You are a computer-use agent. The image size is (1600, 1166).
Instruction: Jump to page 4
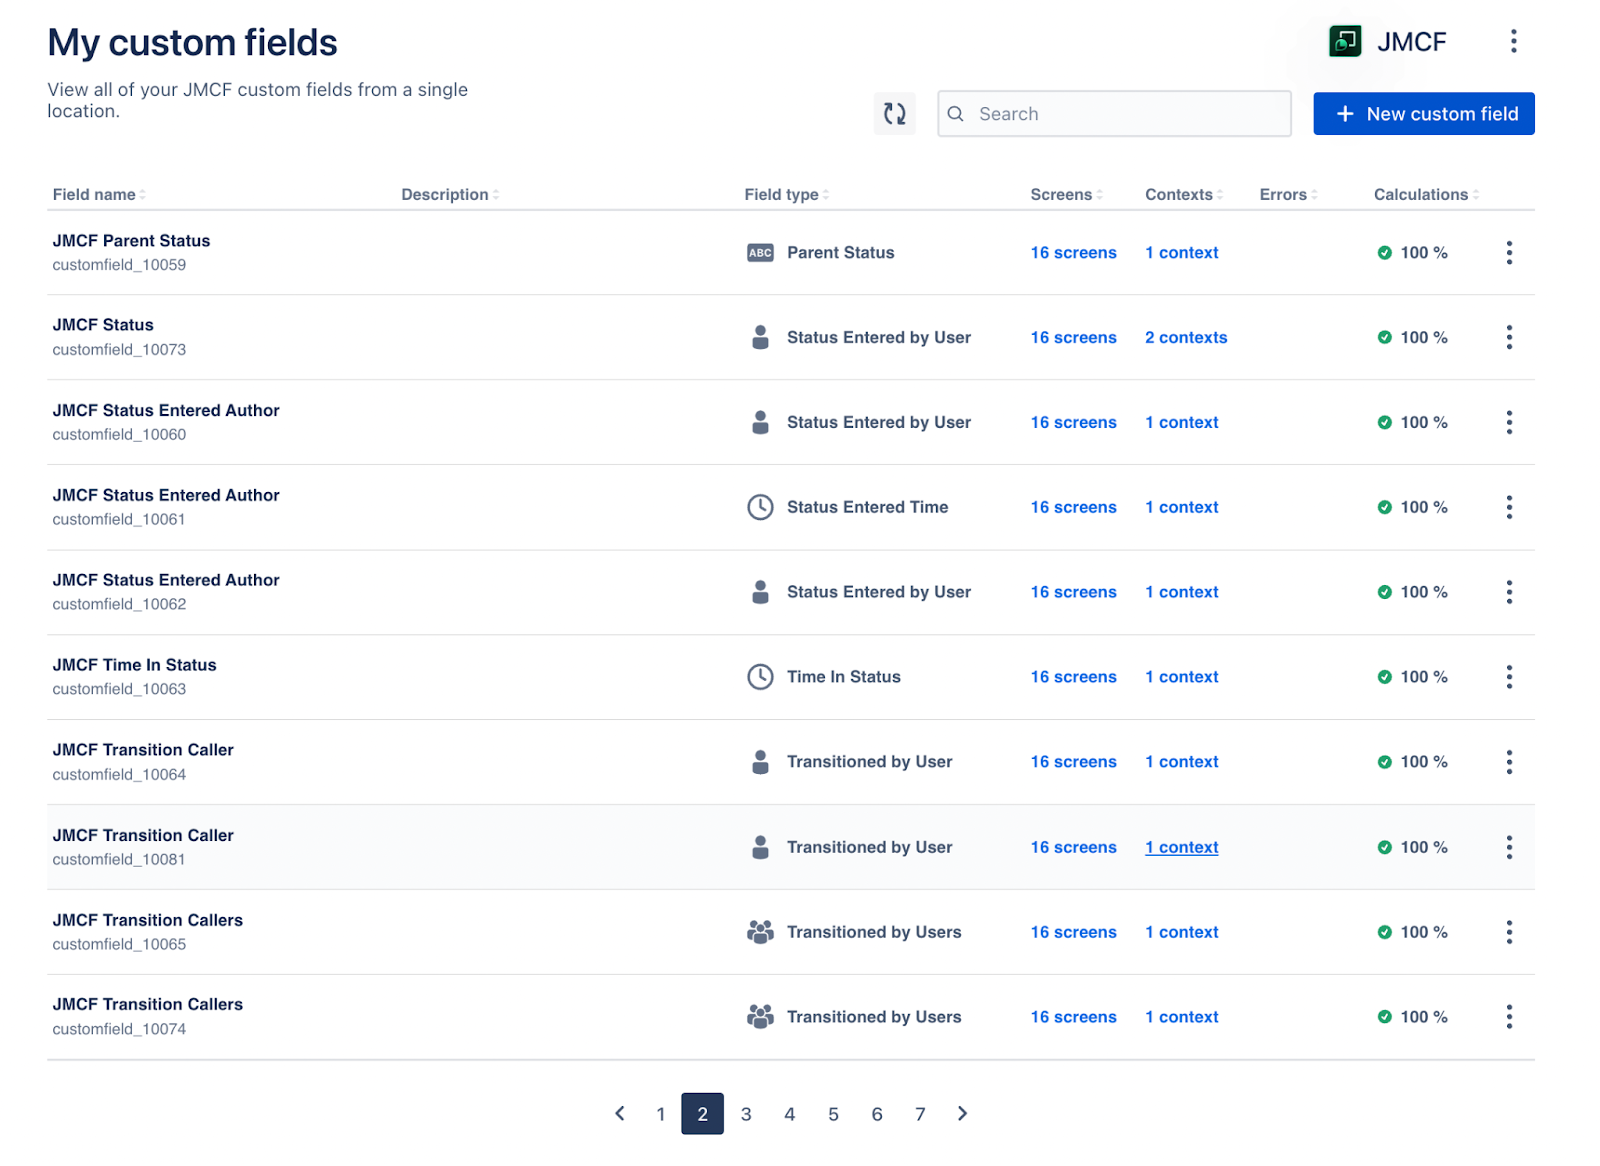pyautogui.click(x=790, y=1114)
